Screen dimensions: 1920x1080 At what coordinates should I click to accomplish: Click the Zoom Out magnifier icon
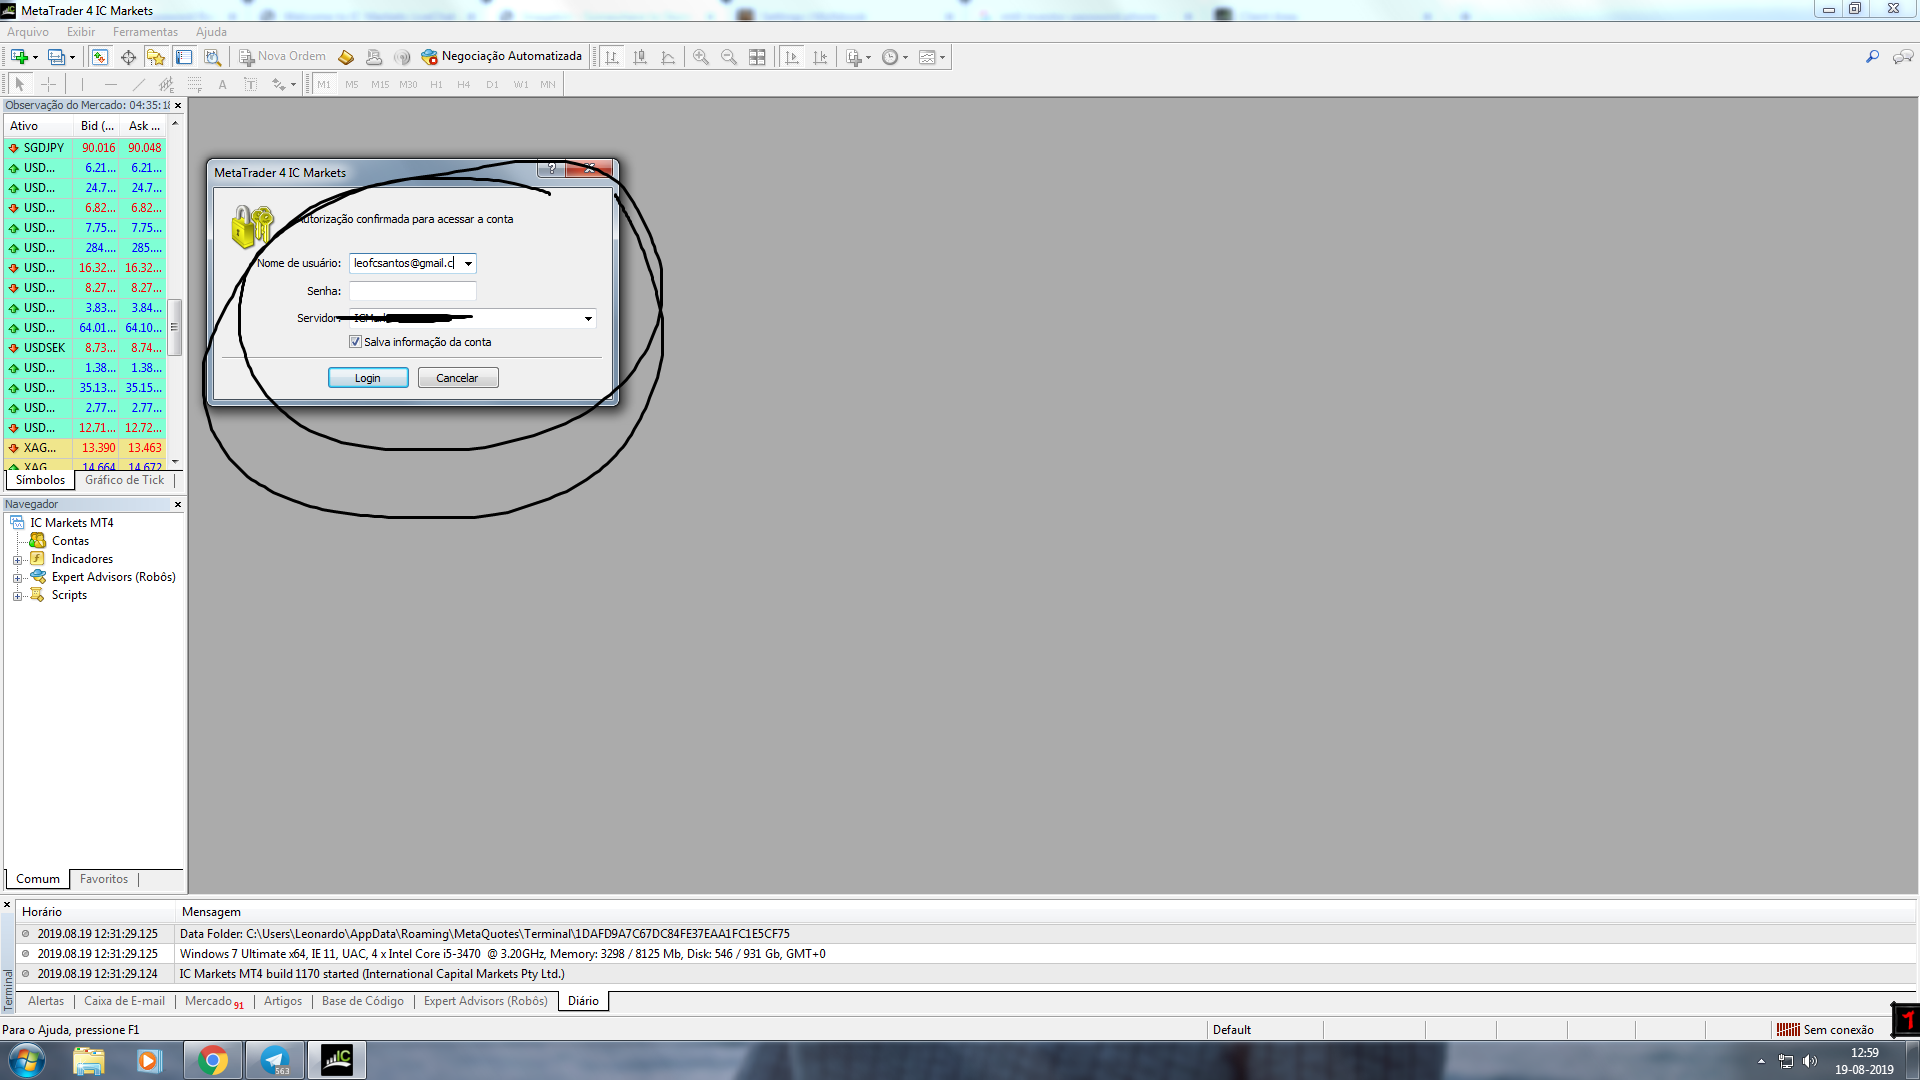729,57
